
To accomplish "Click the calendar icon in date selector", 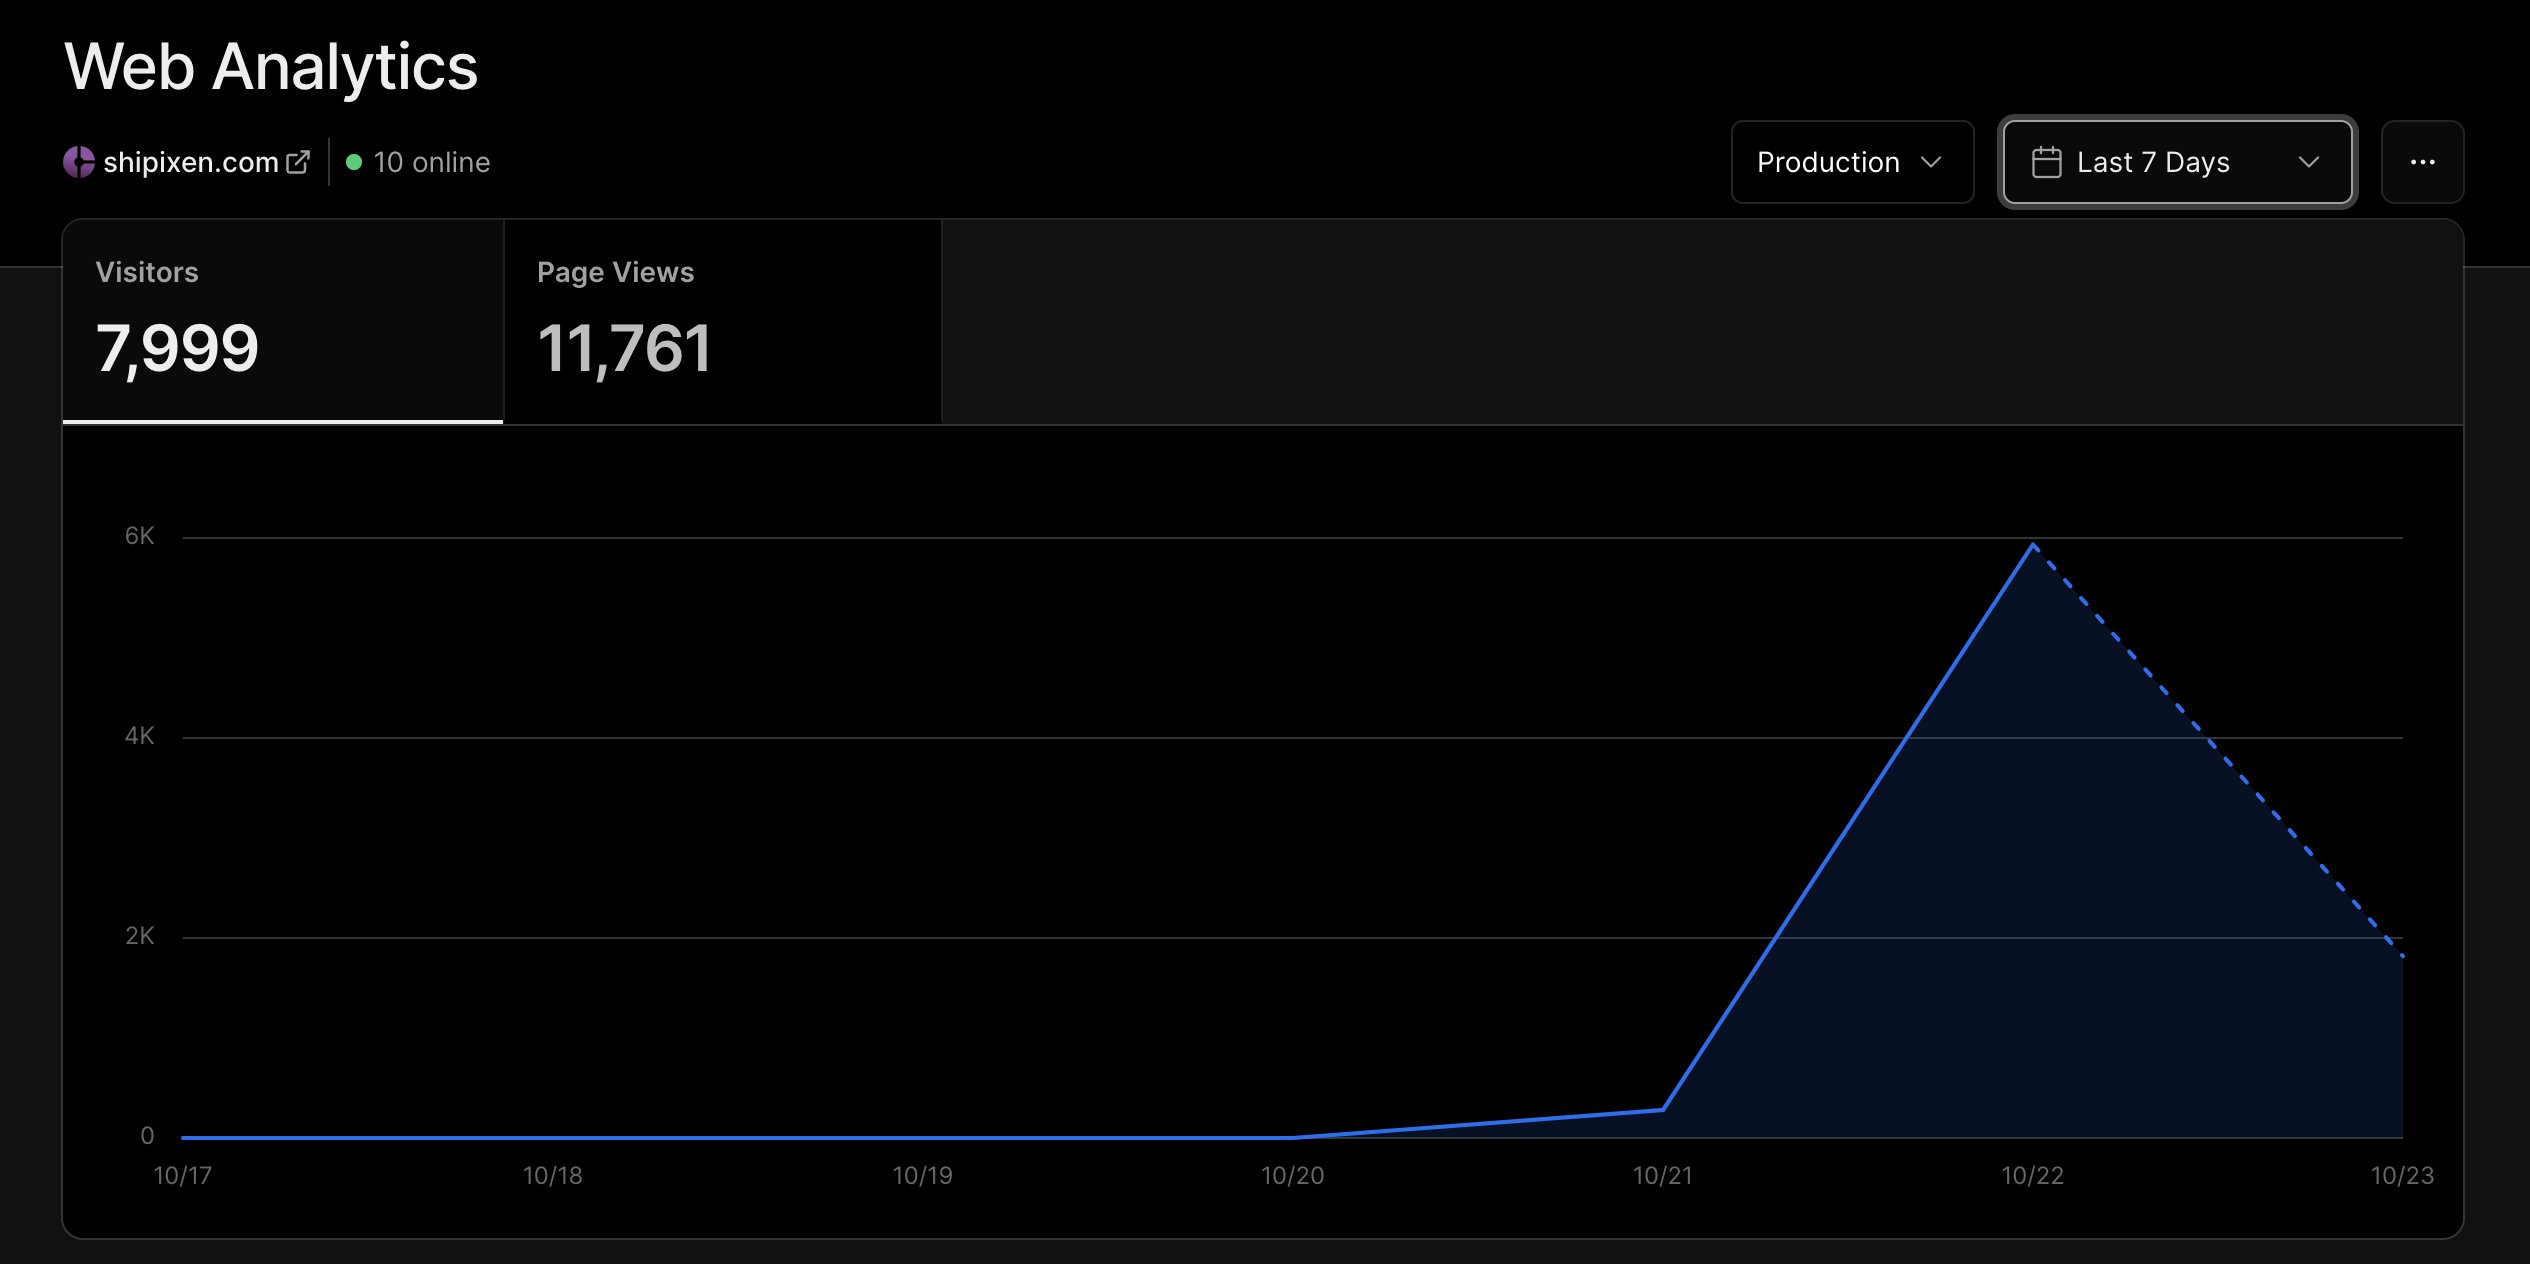I will pos(2046,162).
